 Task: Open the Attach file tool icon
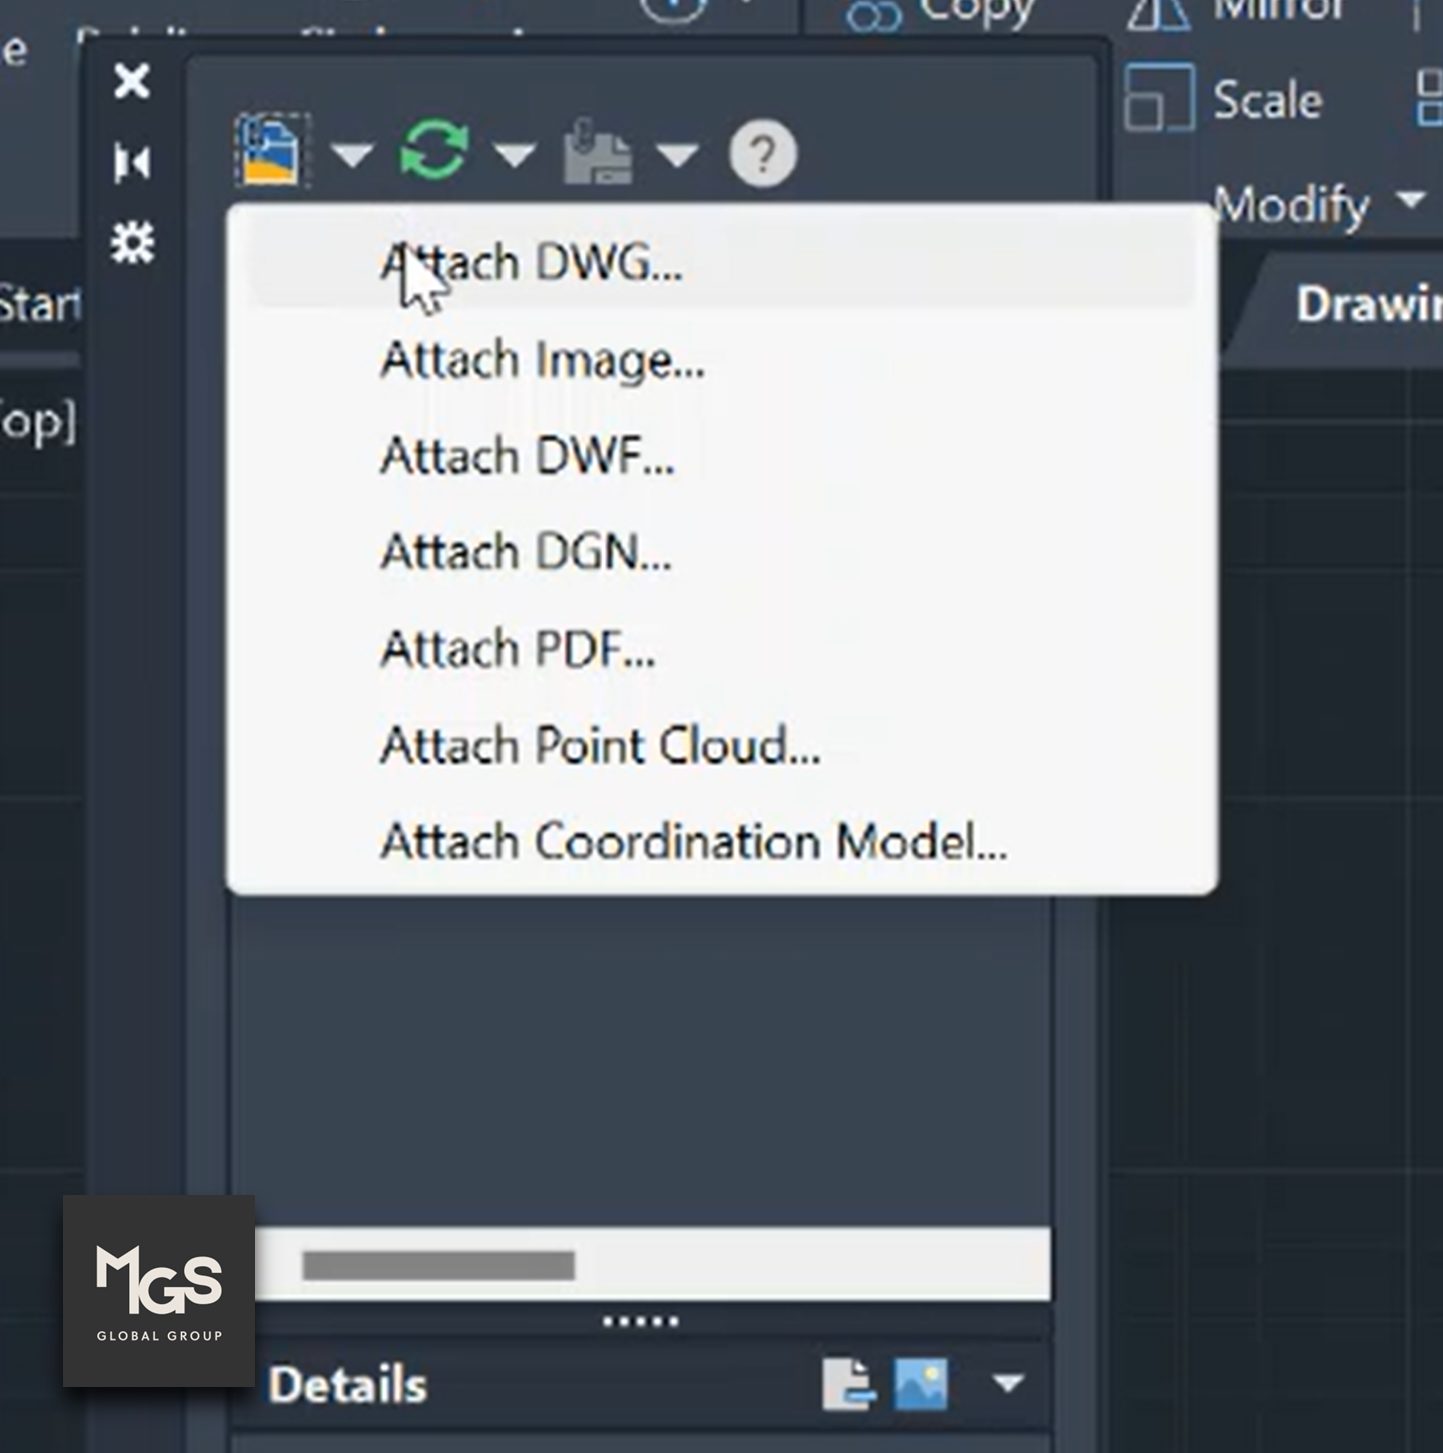(268, 150)
